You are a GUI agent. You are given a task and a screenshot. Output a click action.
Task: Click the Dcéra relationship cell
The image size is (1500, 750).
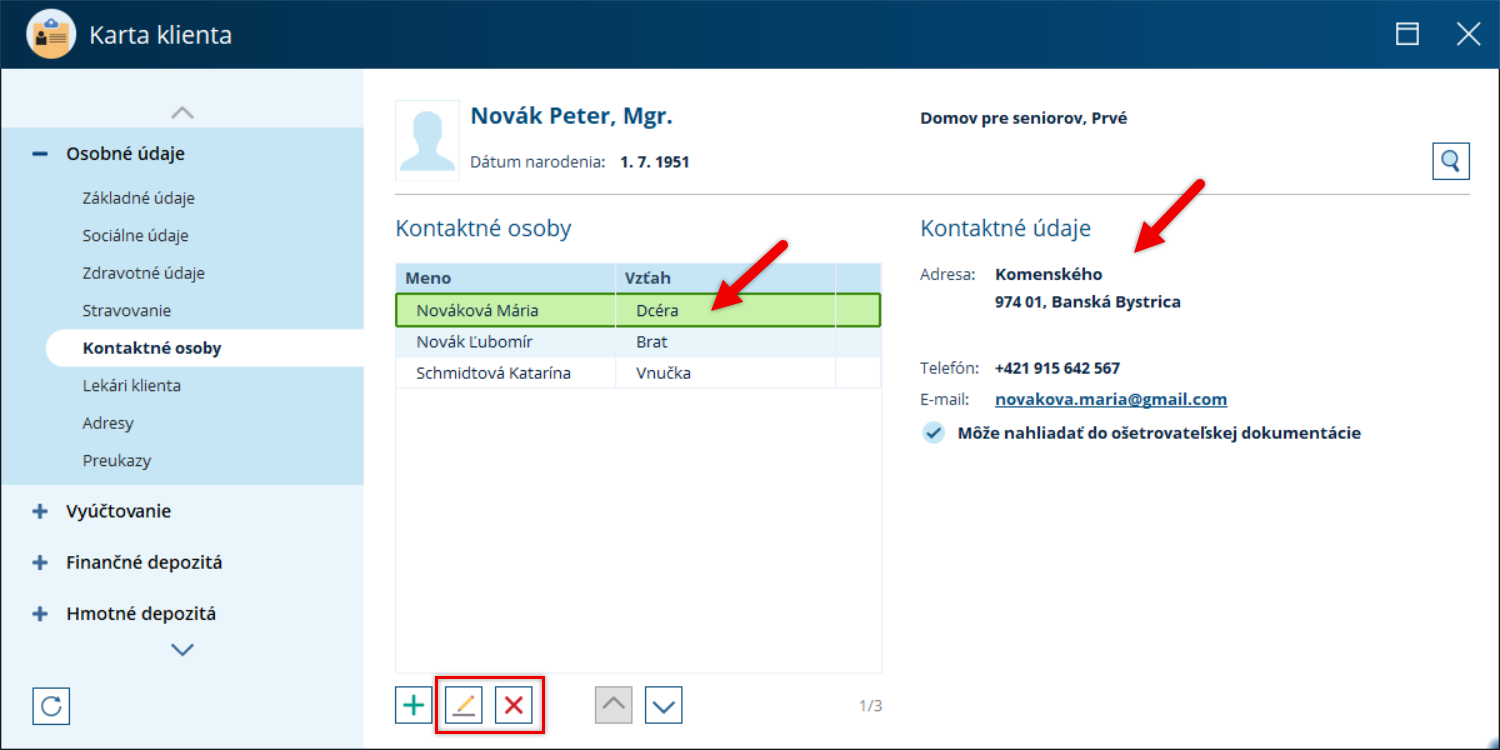click(725, 310)
